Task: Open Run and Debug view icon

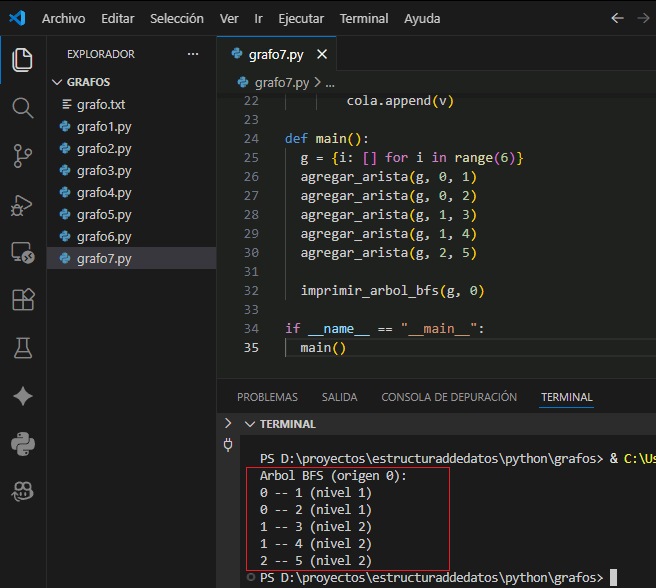Action: pos(22,204)
